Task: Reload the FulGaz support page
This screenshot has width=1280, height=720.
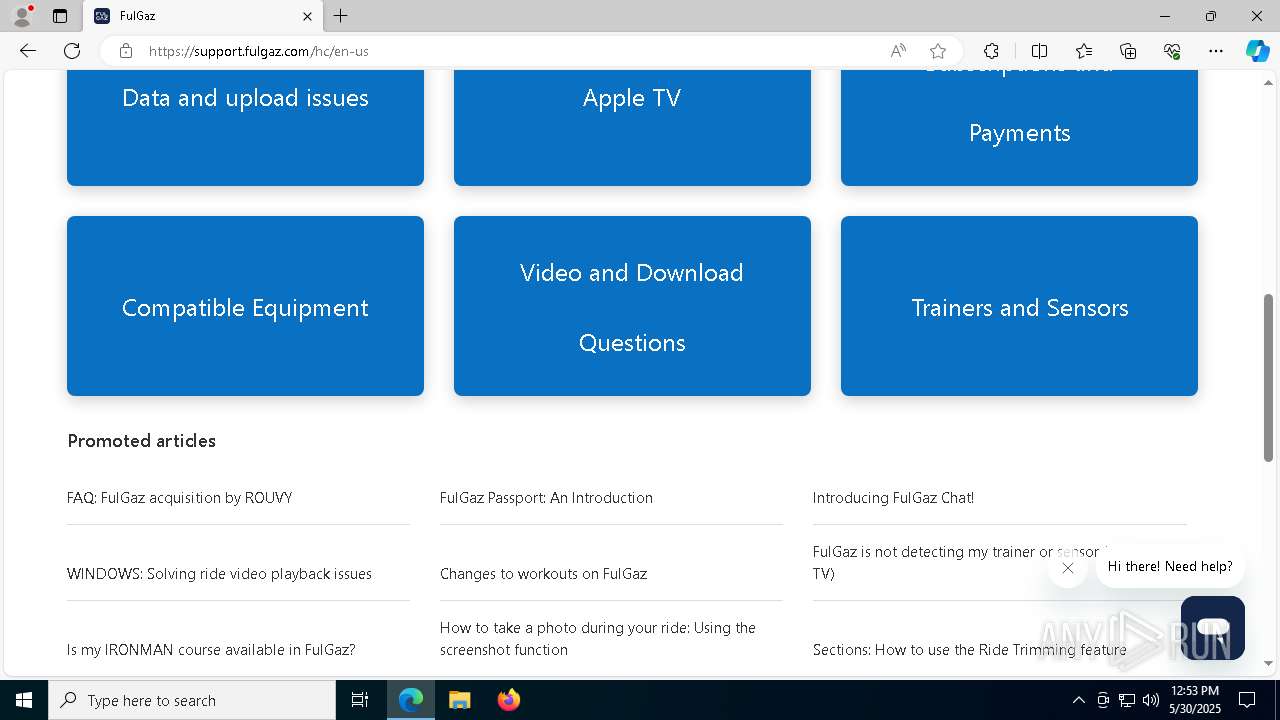Action: coord(72,51)
